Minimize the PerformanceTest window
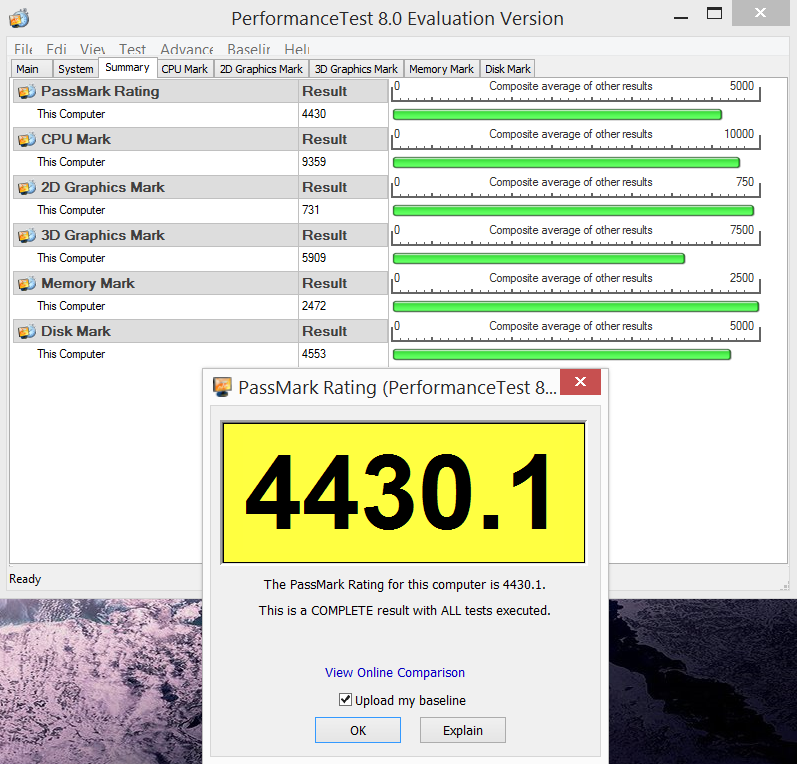This screenshot has height=764, width=797. [x=681, y=18]
